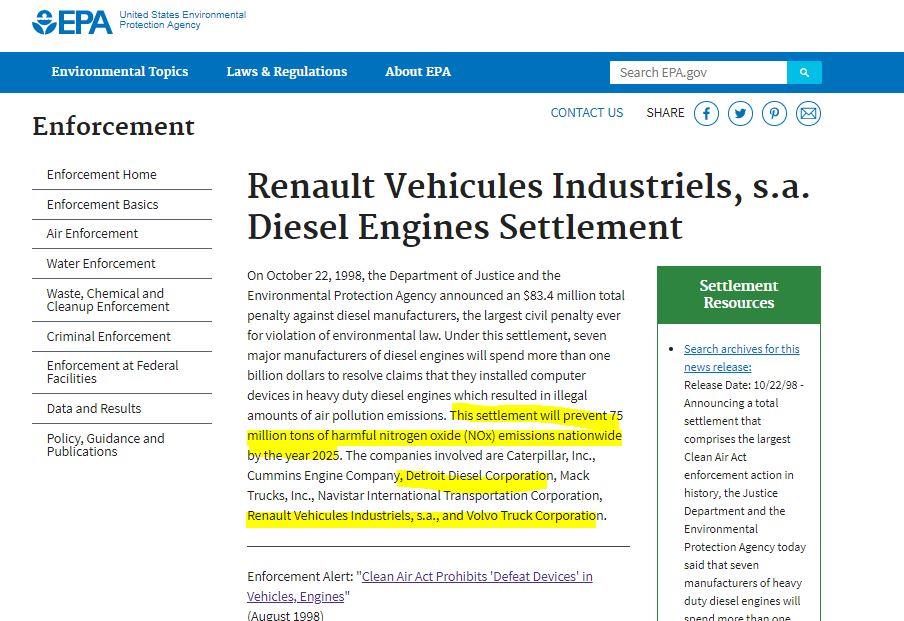
Task: Share page via email icon
Action: (808, 114)
